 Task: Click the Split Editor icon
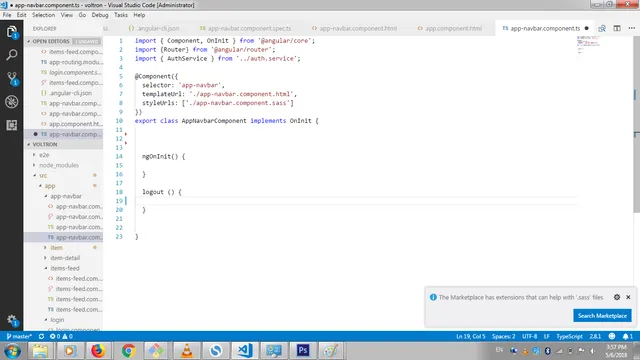pos(617,28)
